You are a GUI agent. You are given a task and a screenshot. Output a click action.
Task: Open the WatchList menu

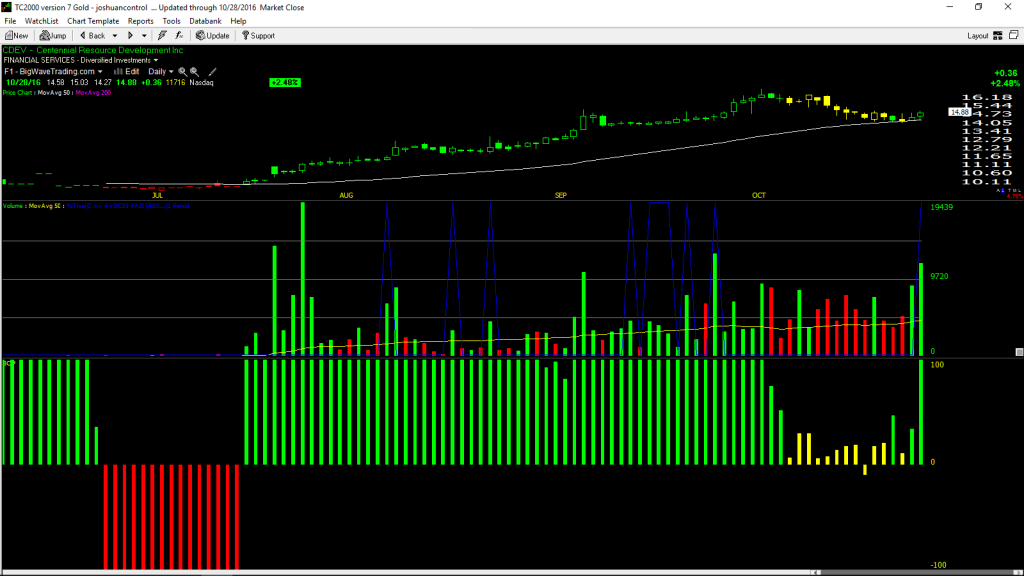click(41, 21)
